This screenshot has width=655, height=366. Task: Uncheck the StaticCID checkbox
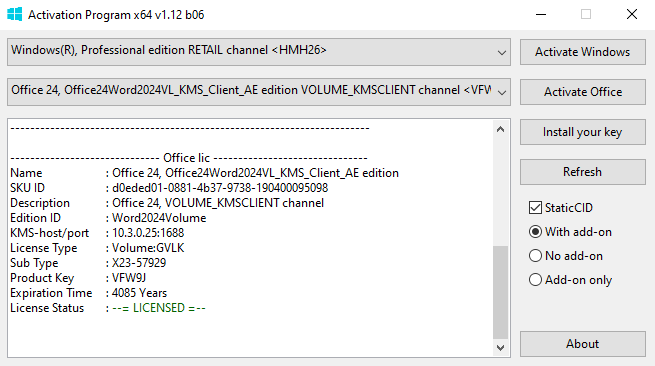[535, 208]
